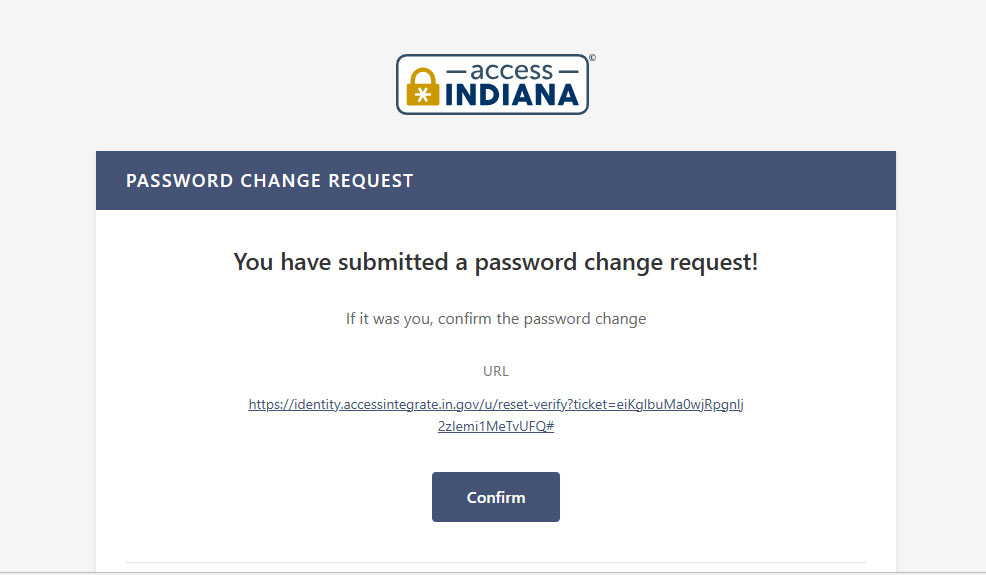The image size is (986, 575).
Task: Click the gold padlock icon in logo
Action: 422,88
